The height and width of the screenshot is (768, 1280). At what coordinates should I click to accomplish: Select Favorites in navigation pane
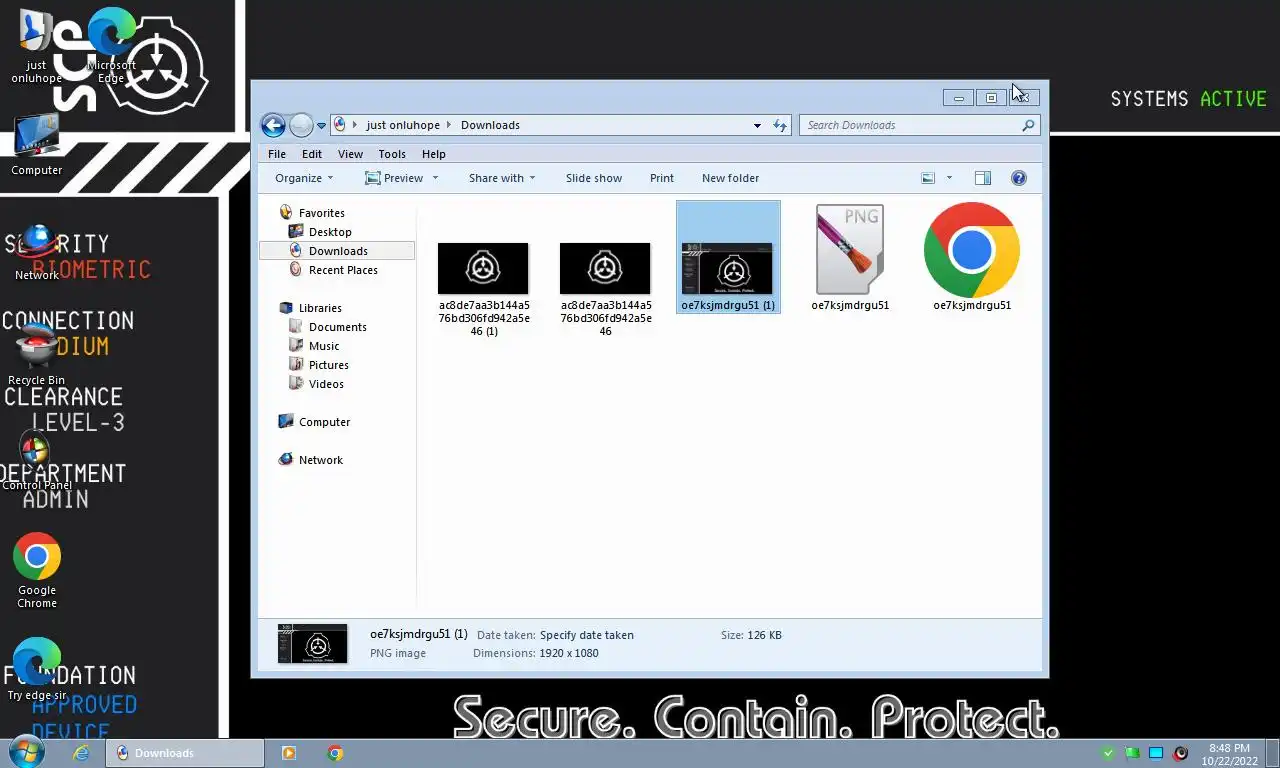[321, 213]
